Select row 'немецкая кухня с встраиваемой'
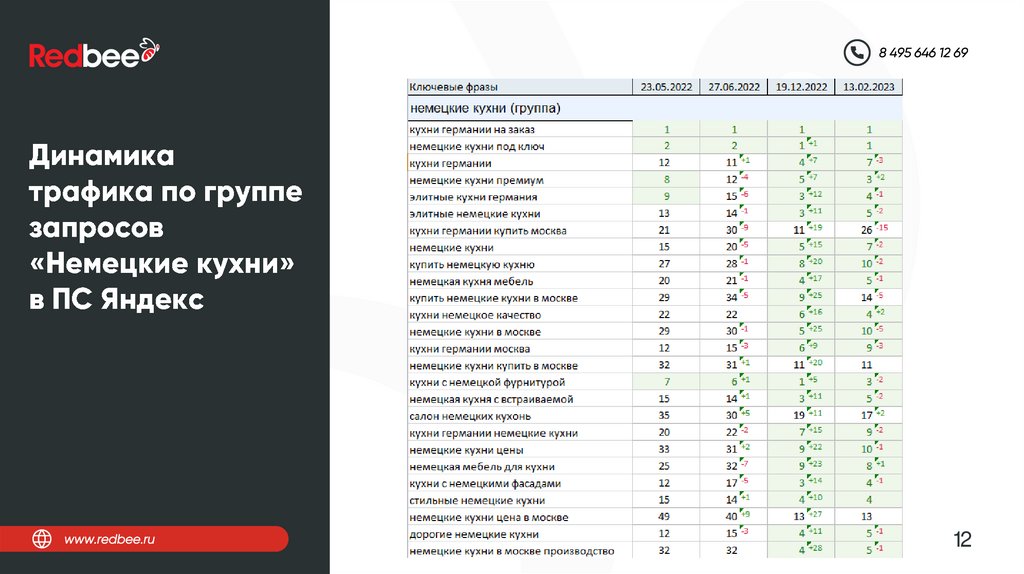This screenshot has width=1024, height=574. click(655, 399)
